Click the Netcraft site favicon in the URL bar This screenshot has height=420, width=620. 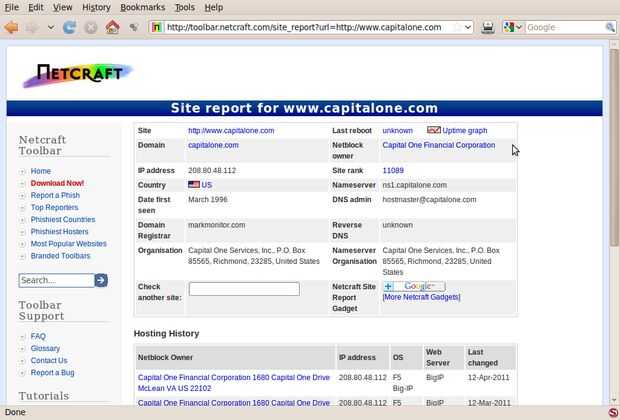point(157,27)
